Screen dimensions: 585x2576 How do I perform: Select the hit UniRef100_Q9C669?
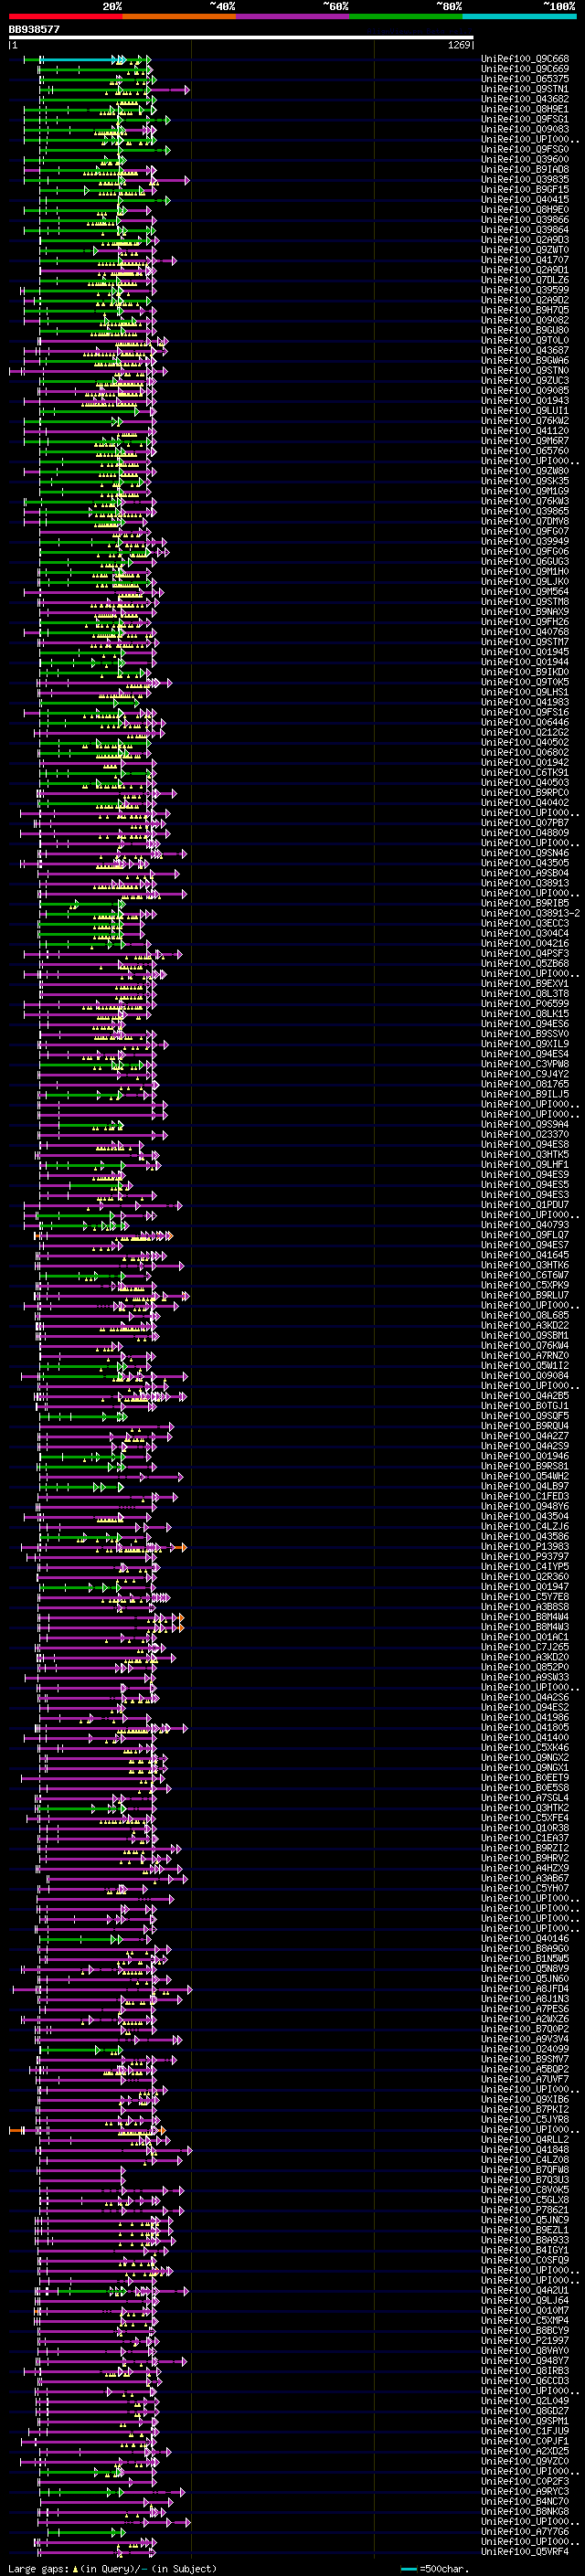click(x=525, y=69)
